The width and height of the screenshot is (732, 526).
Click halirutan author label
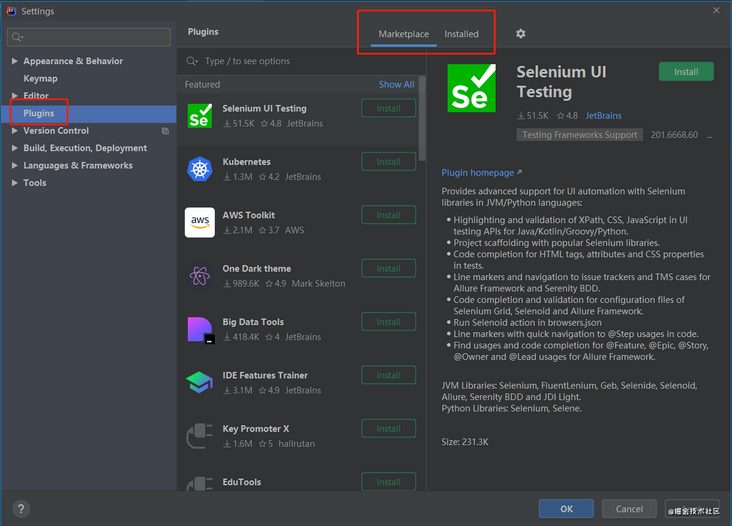pyautogui.click(x=296, y=444)
